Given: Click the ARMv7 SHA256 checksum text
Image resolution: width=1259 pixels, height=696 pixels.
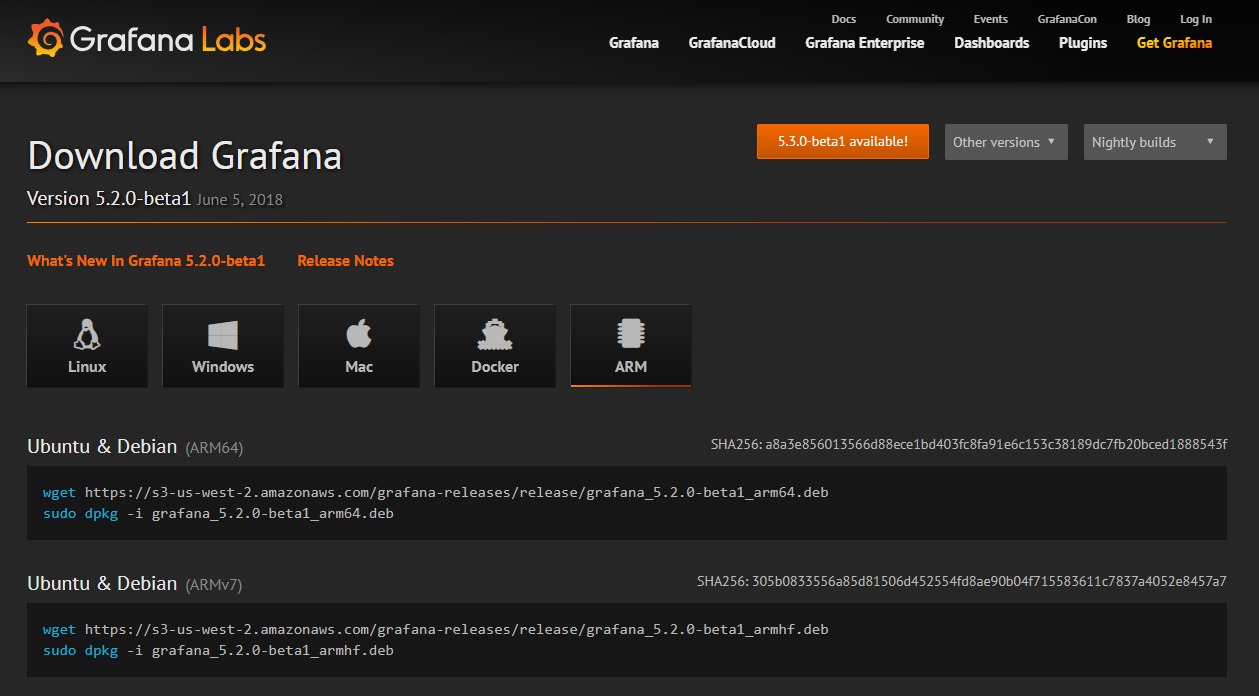Looking at the screenshot, I should [962, 581].
